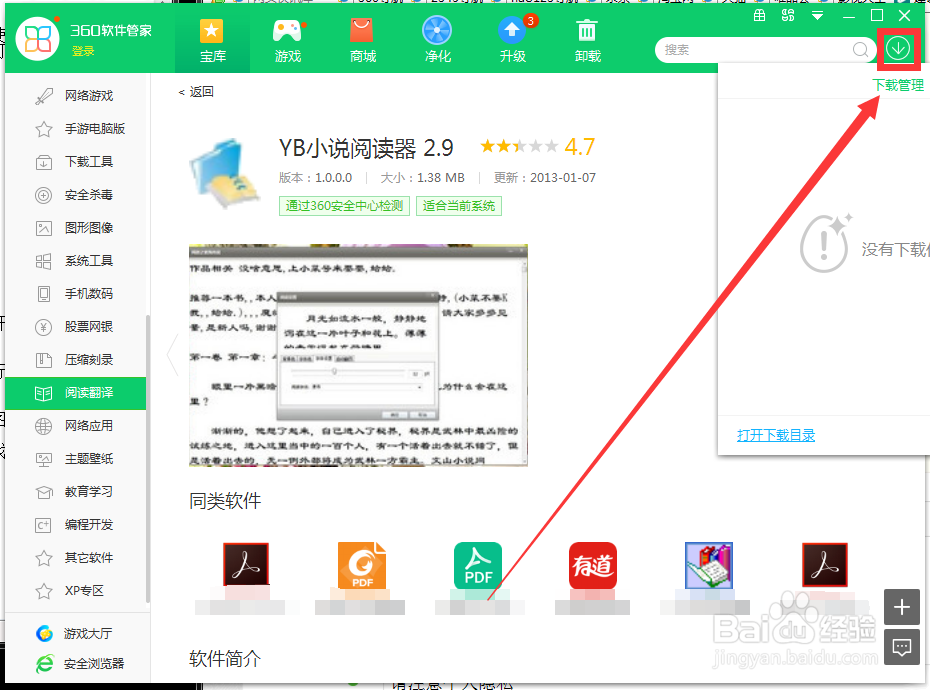Image resolution: width=930 pixels, height=690 pixels.
Task: Go to the 净化 tab
Action: 437,41
